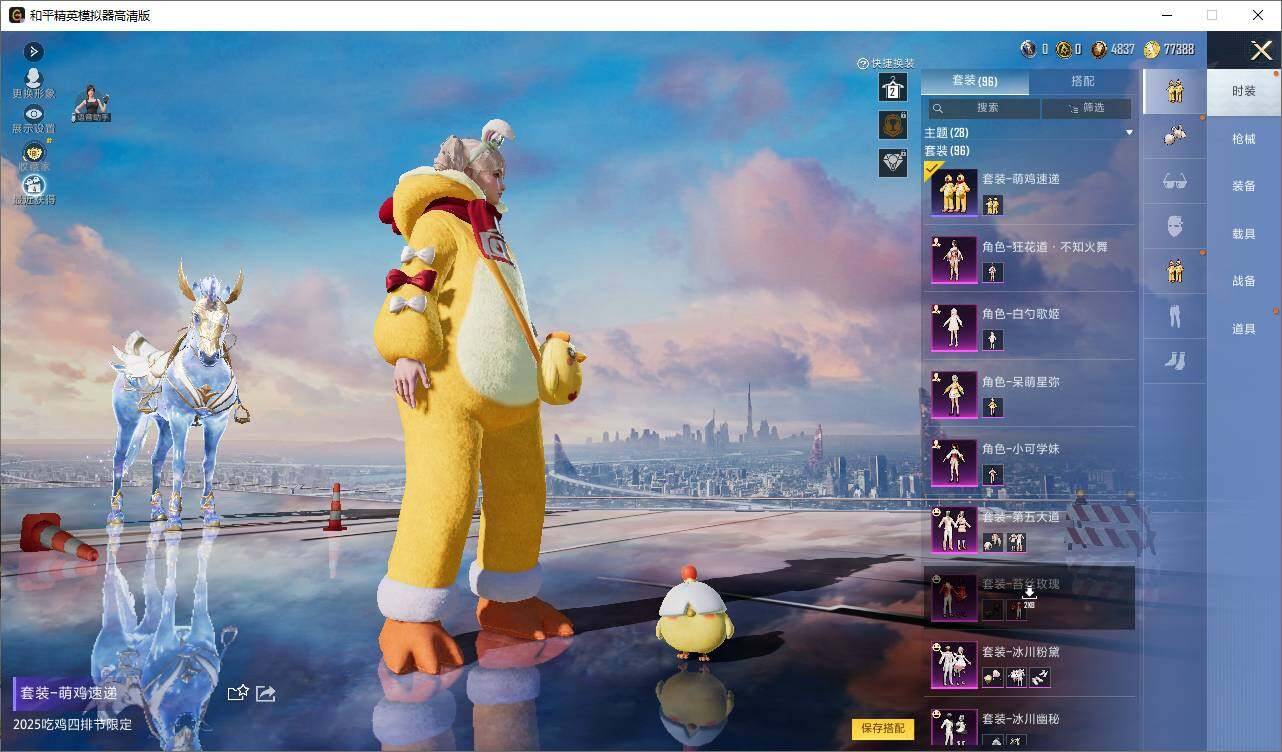Open the 语音助手 voice assistant avatar
The image size is (1282, 752).
coord(91,103)
